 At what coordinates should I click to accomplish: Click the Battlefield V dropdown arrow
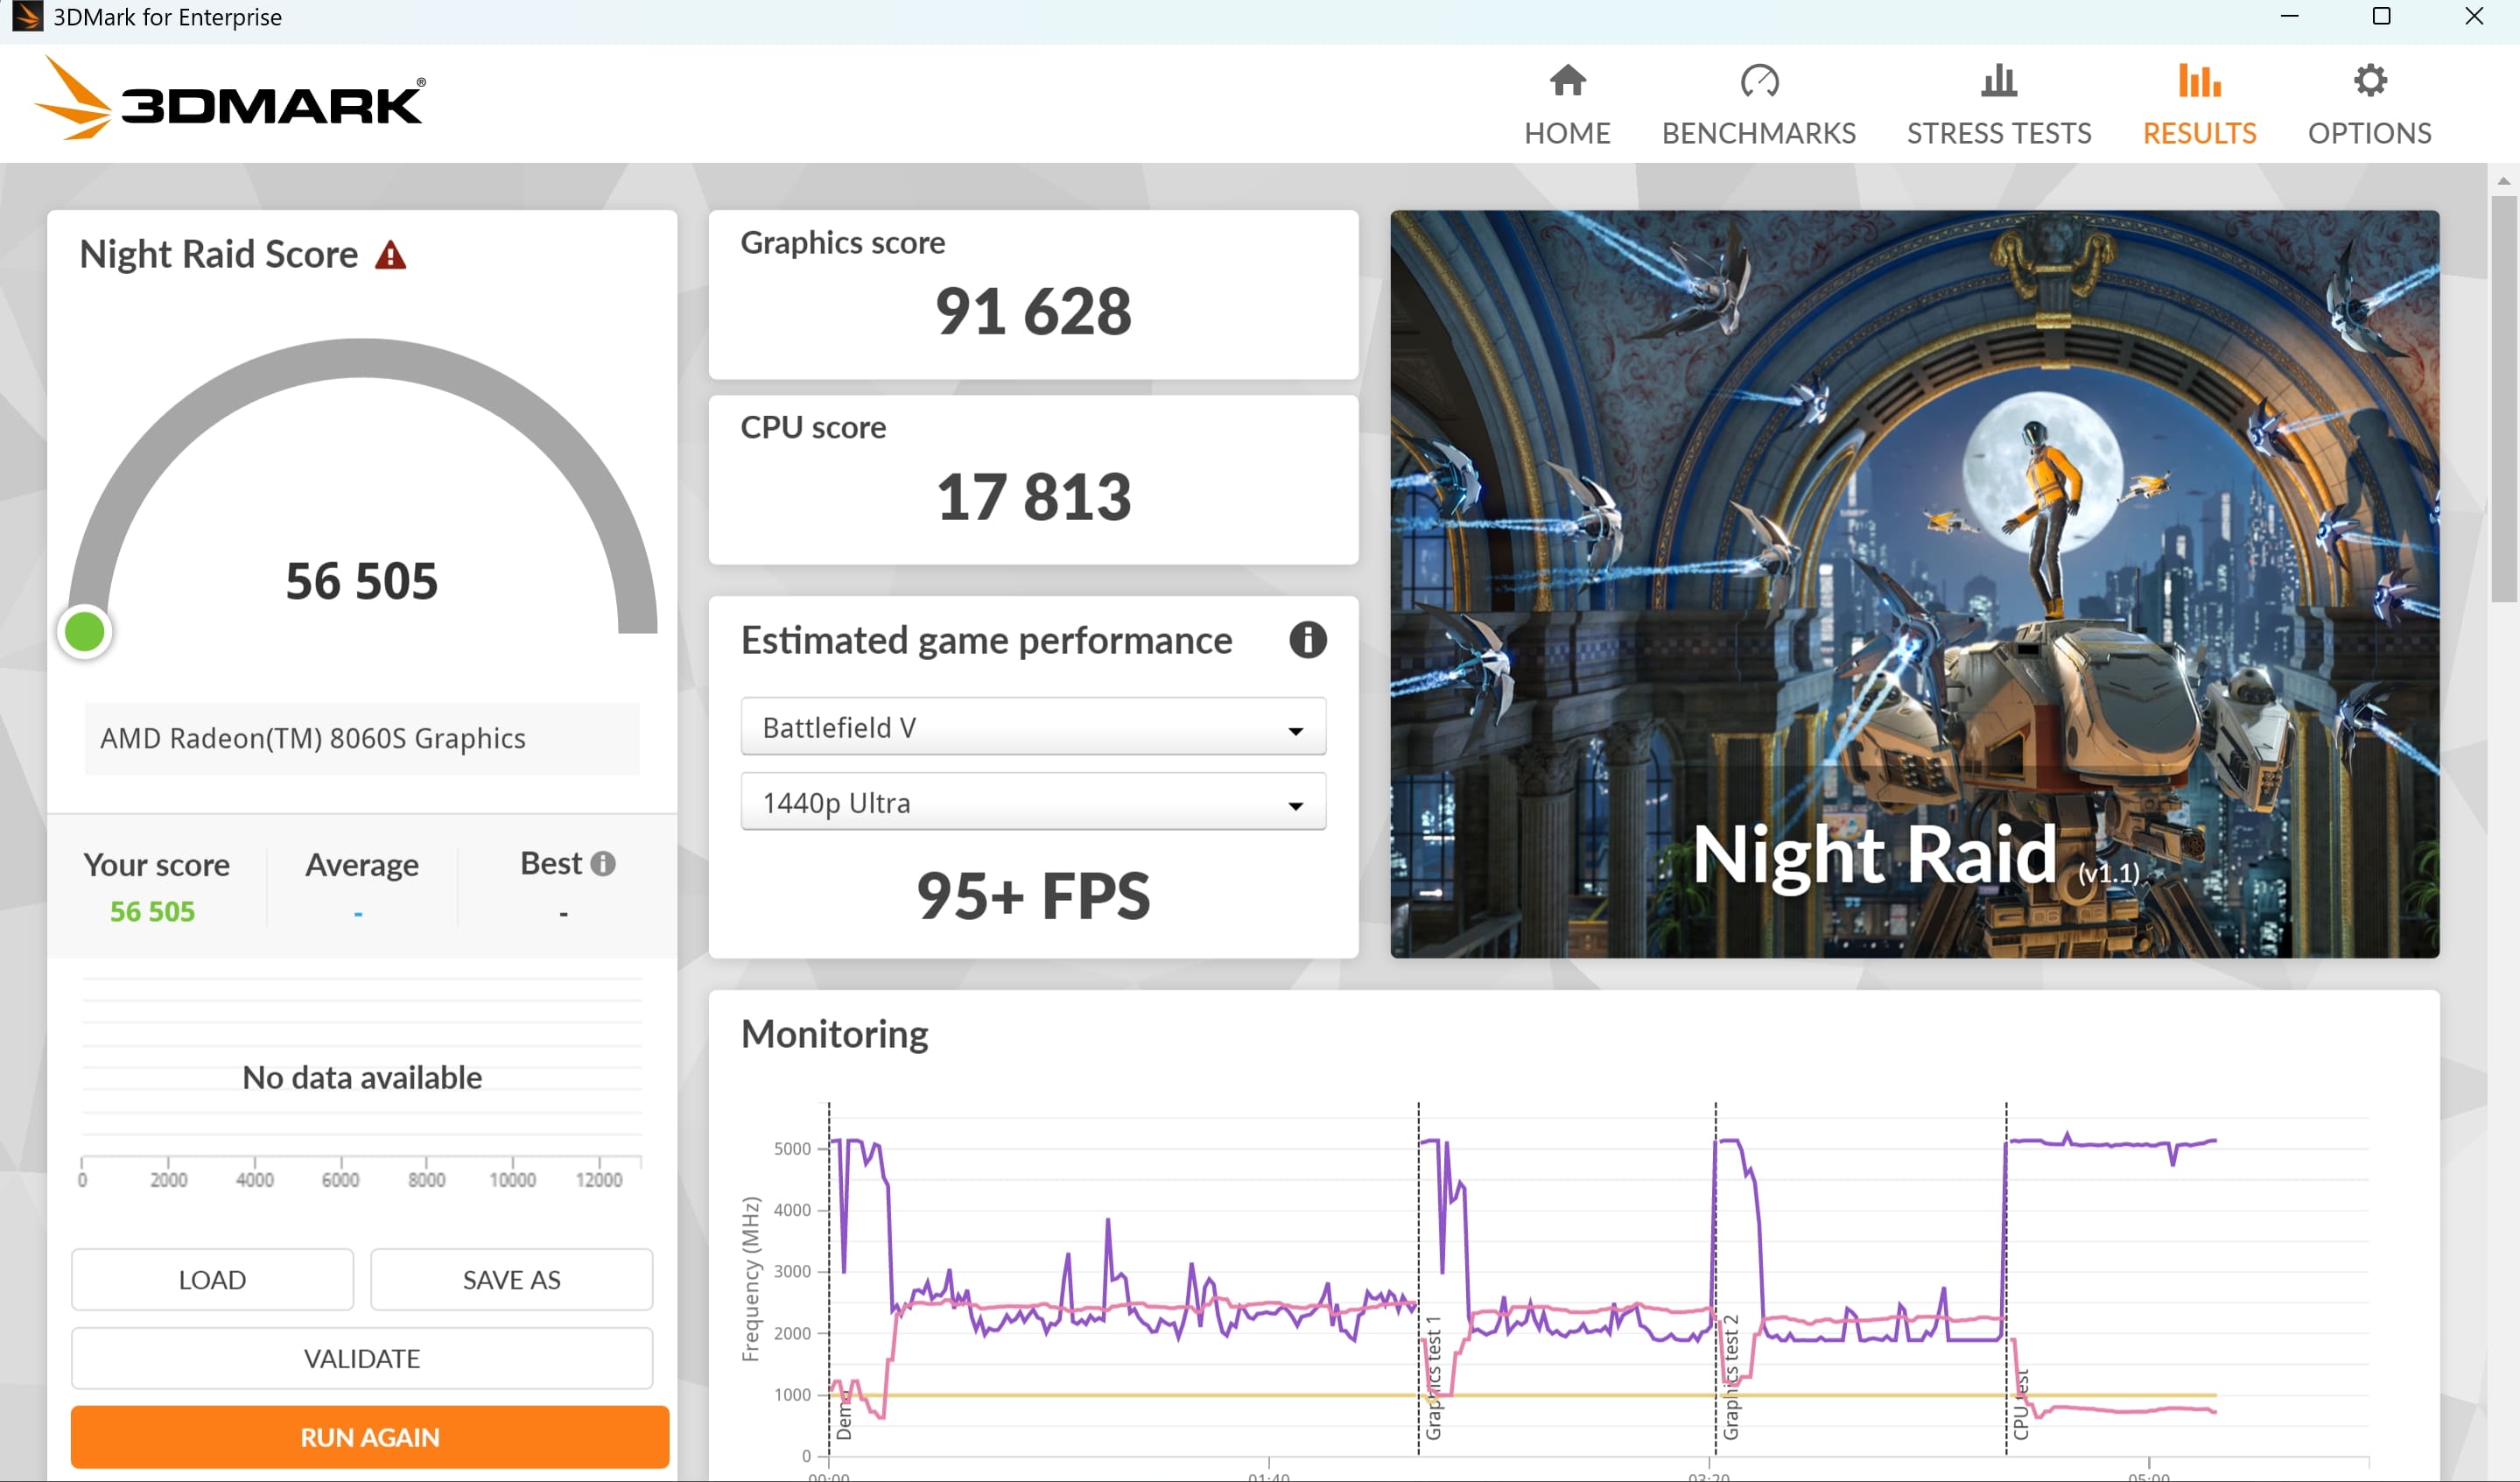[1295, 730]
